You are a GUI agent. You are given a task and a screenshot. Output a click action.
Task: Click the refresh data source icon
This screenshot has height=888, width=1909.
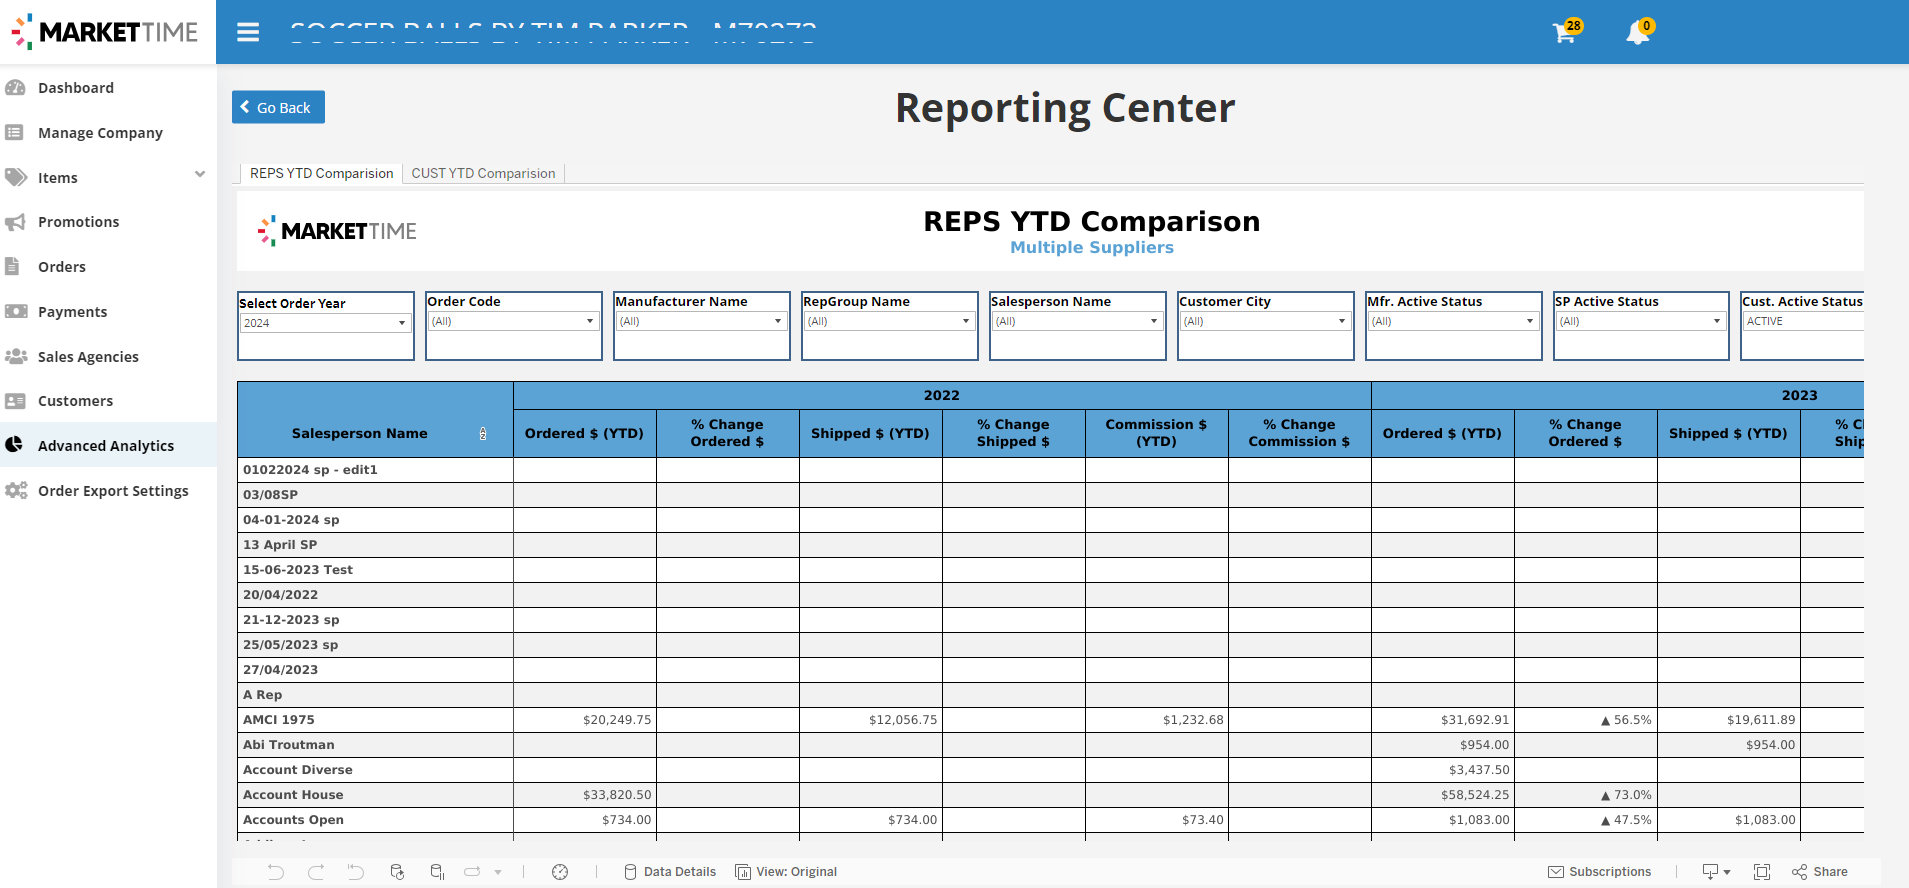click(x=397, y=872)
